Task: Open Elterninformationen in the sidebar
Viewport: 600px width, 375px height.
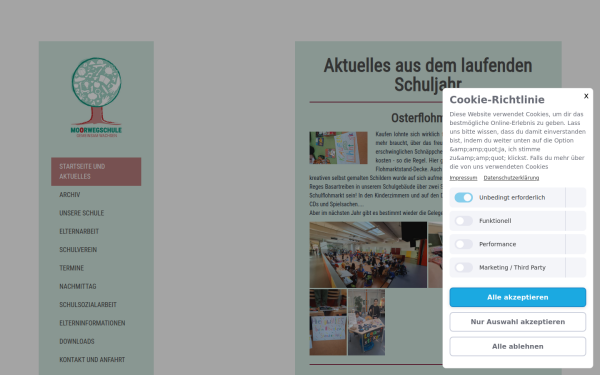Action: pyautogui.click(x=92, y=323)
